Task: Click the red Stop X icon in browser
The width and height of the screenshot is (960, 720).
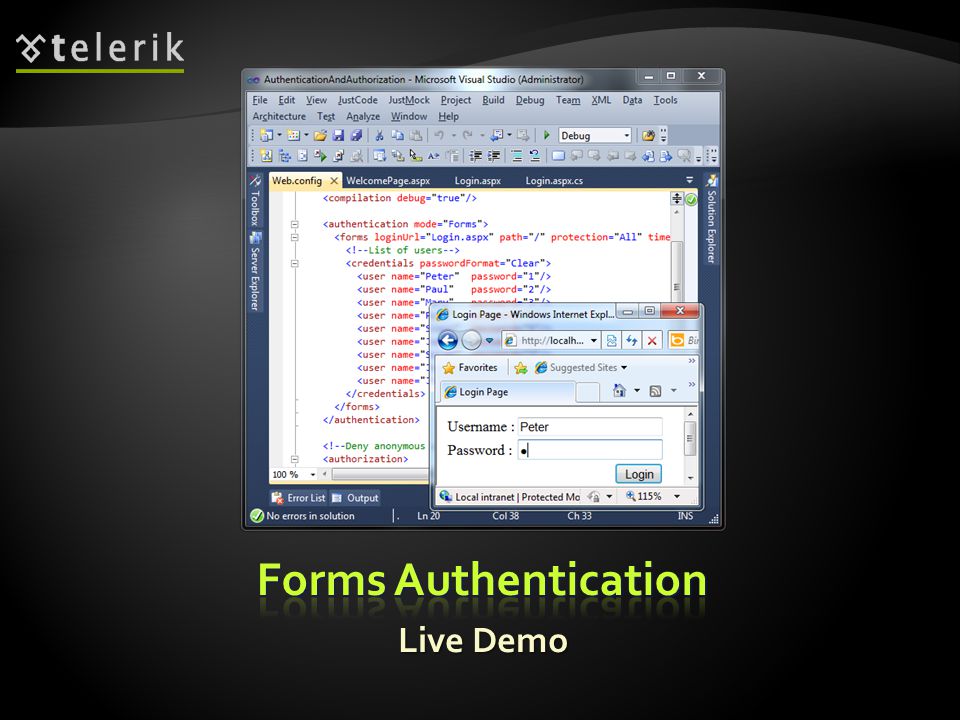Action: tap(652, 340)
